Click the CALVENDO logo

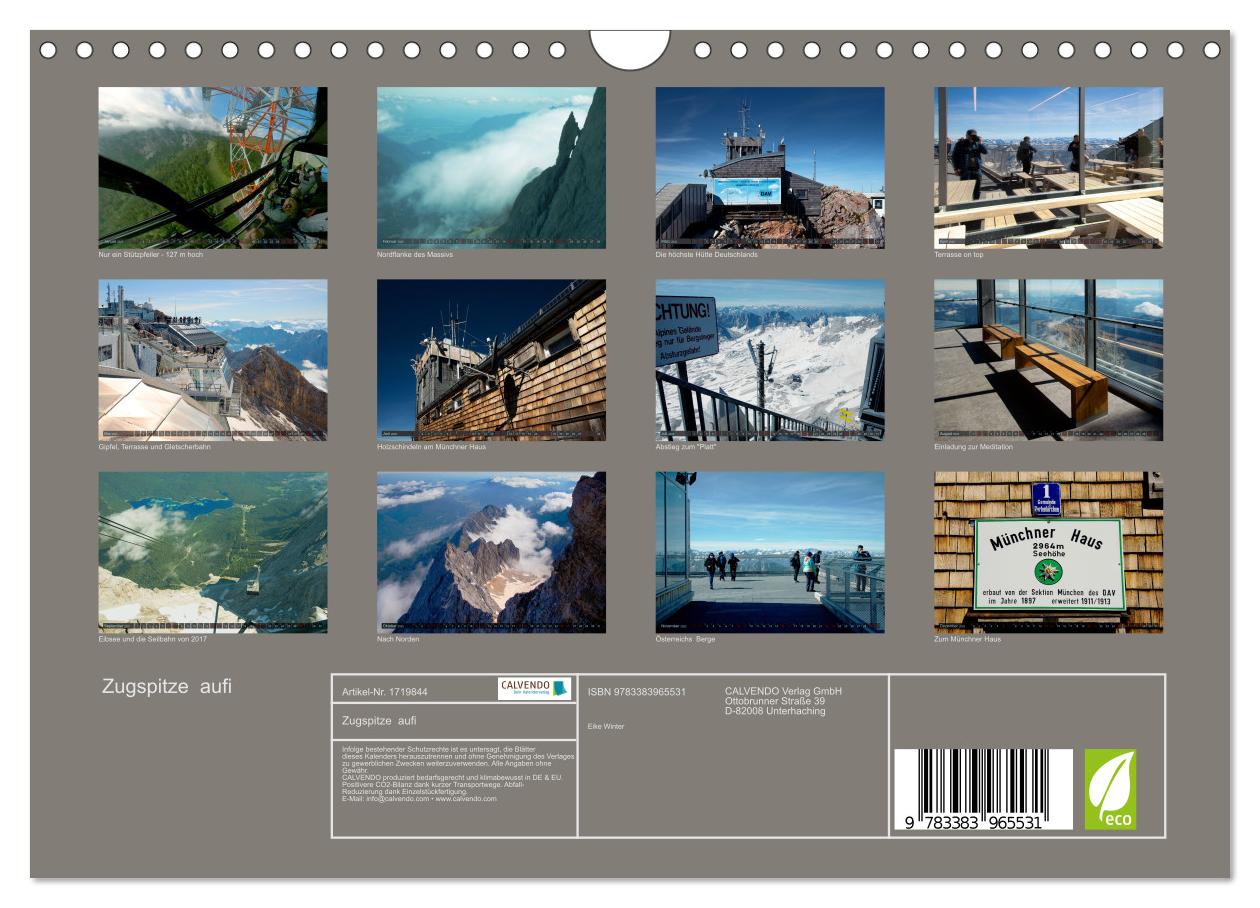534,689
